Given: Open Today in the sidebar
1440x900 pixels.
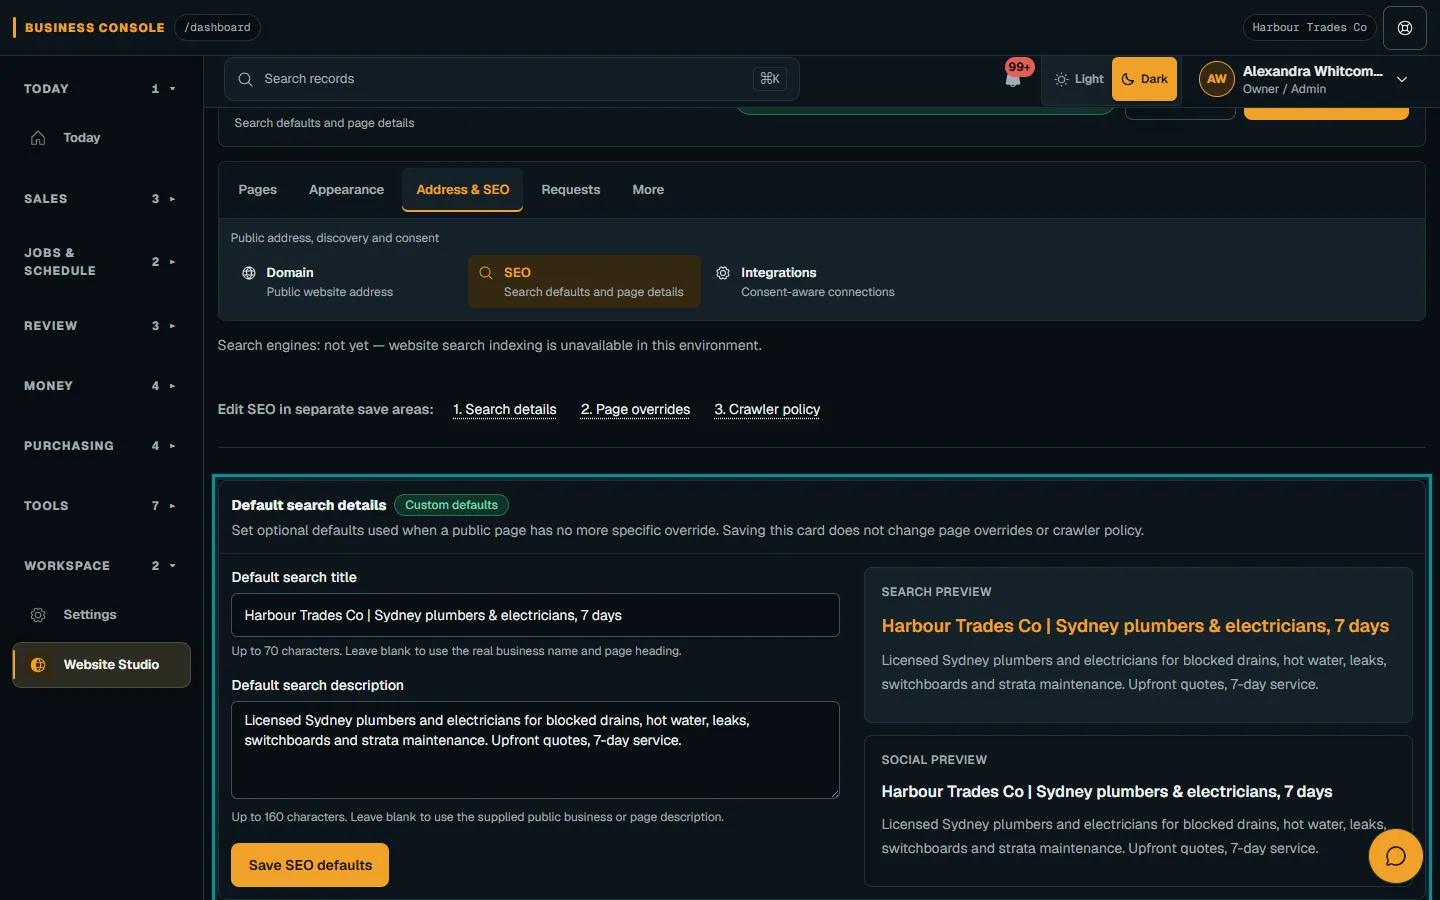Looking at the screenshot, I should 101,138.
